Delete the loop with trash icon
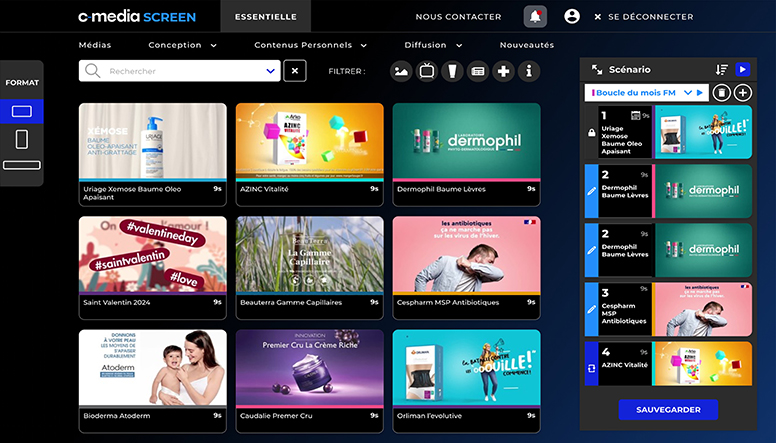Viewport: 776px width, 443px height. click(722, 93)
